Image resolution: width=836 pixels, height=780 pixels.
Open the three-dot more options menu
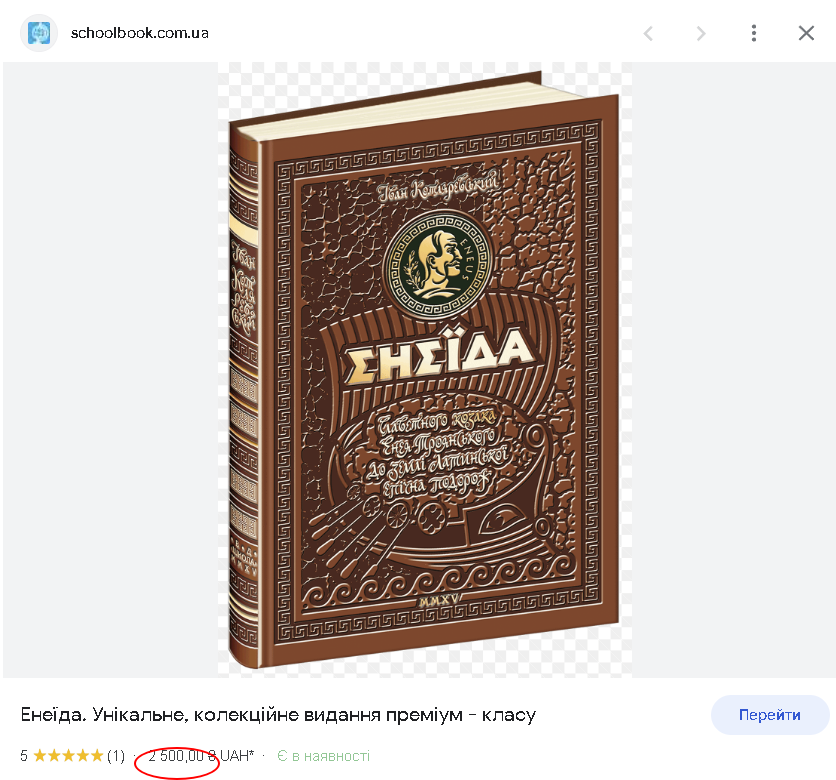[x=753, y=33]
